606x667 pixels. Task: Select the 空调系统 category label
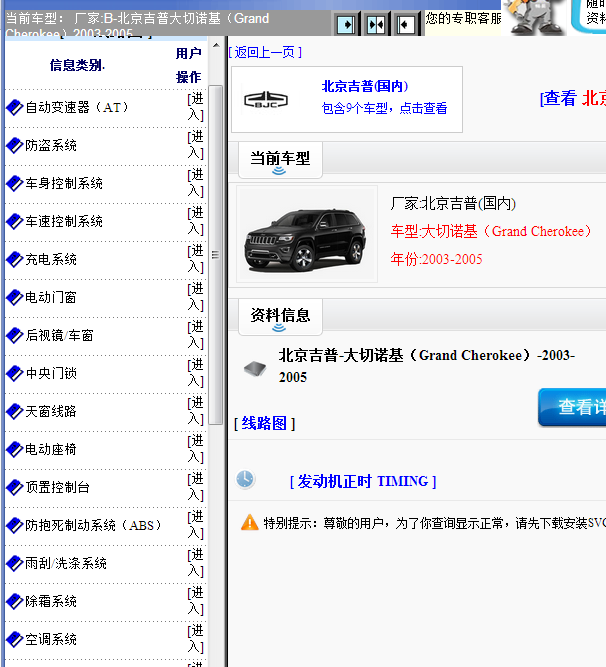pos(51,639)
